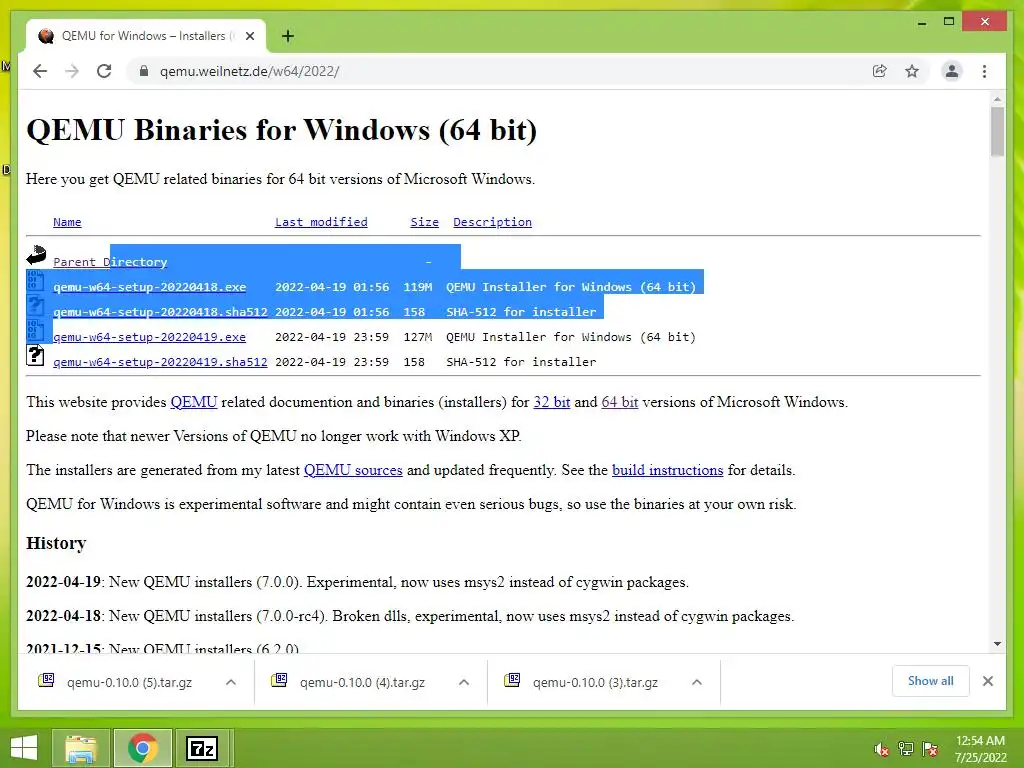The image size is (1024, 768).
Task: Click the History heading
Action: coord(56,543)
